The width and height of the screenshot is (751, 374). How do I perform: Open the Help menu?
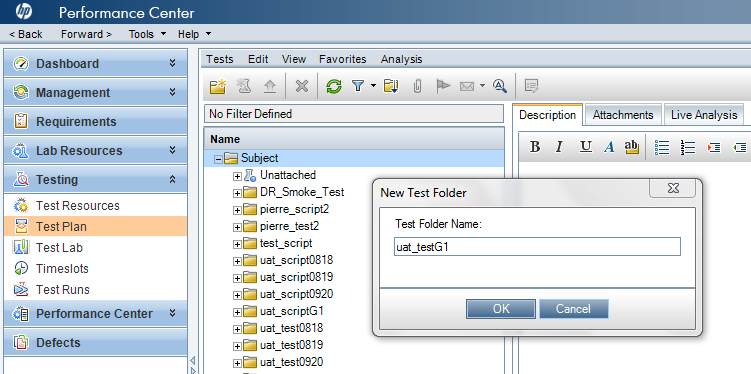194,34
